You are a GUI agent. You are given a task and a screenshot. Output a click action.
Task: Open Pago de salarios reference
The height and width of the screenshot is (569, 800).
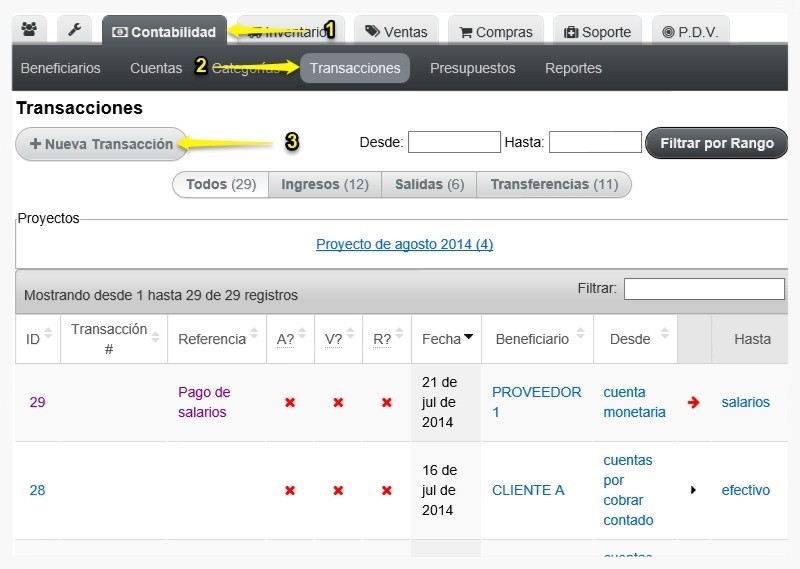tap(204, 402)
